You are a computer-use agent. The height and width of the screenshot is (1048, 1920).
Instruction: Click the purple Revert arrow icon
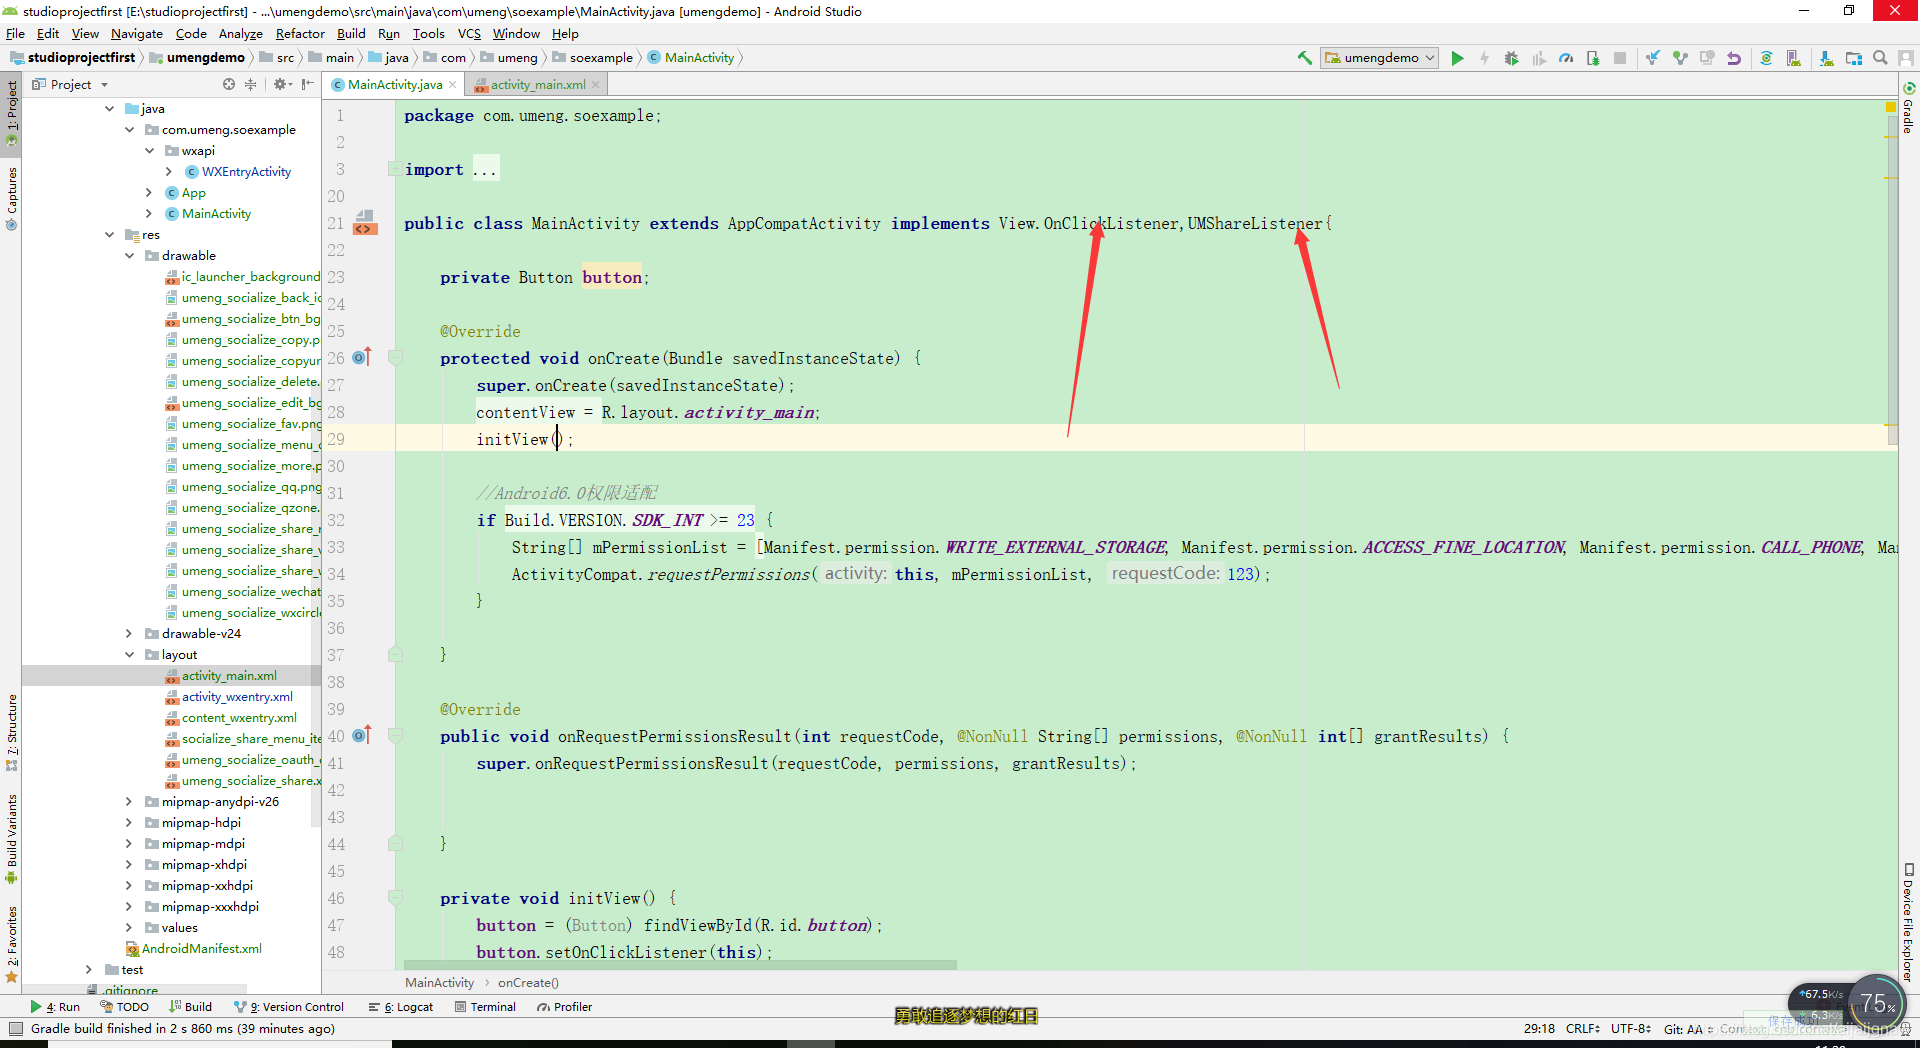pos(1734,58)
